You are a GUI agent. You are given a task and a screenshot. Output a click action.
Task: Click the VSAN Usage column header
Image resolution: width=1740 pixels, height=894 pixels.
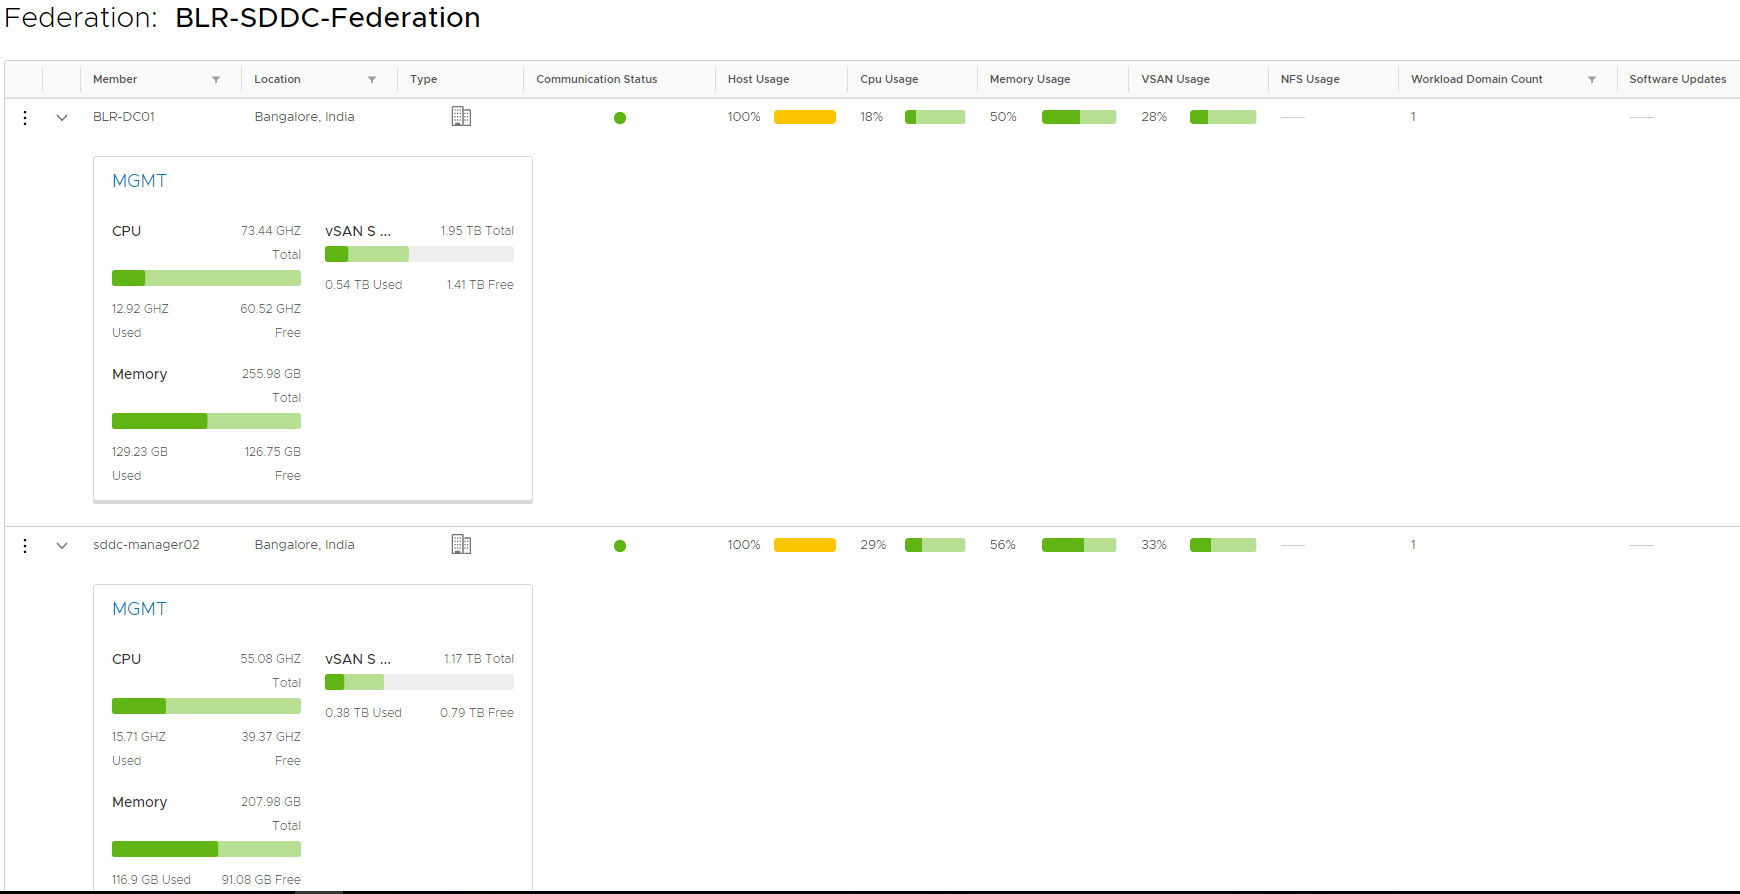click(x=1175, y=80)
